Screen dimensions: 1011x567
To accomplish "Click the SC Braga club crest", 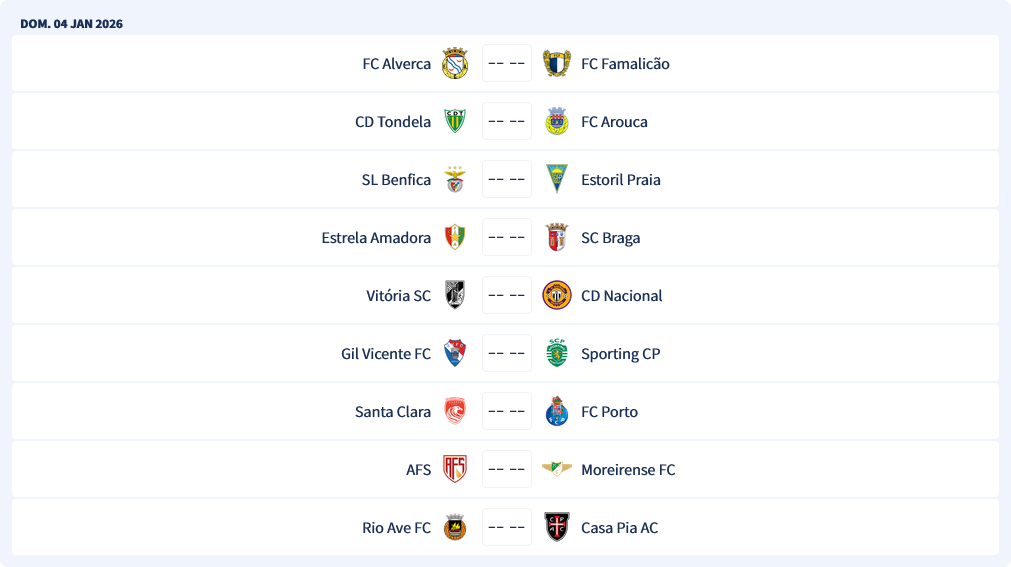I will tap(557, 238).
